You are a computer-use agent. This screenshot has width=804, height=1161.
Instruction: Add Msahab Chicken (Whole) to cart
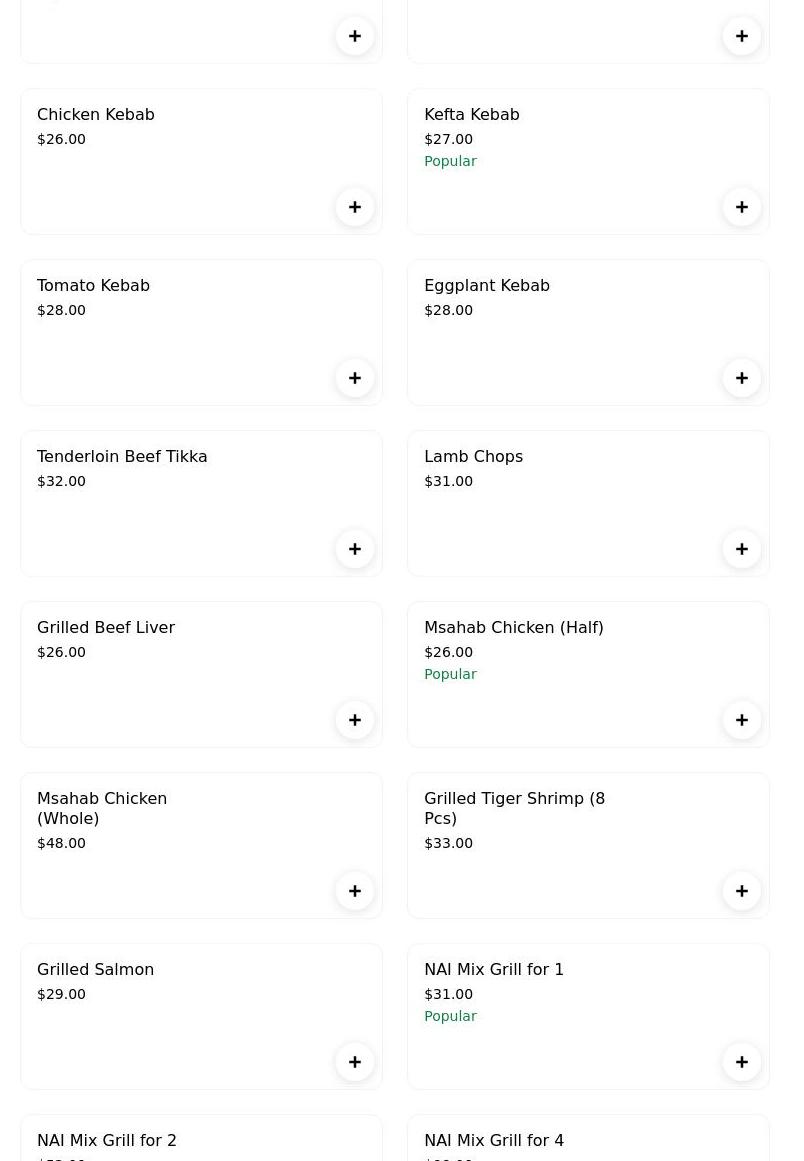click(355, 891)
